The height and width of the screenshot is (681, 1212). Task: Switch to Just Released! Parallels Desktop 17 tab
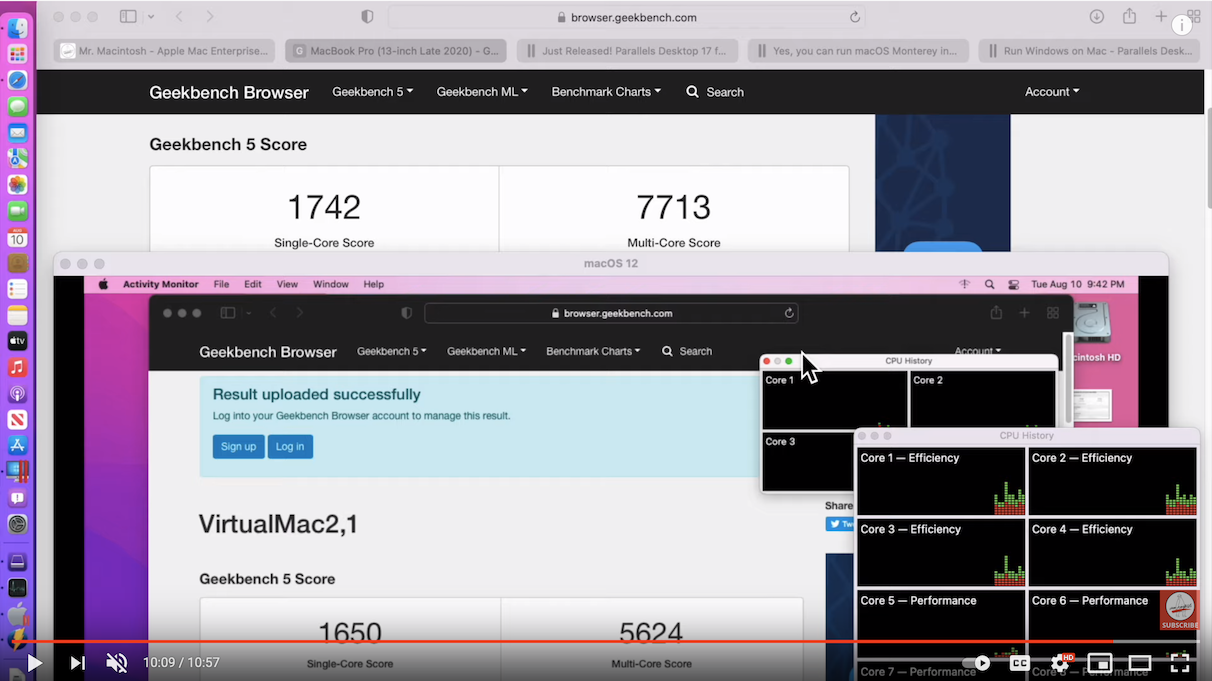[628, 51]
